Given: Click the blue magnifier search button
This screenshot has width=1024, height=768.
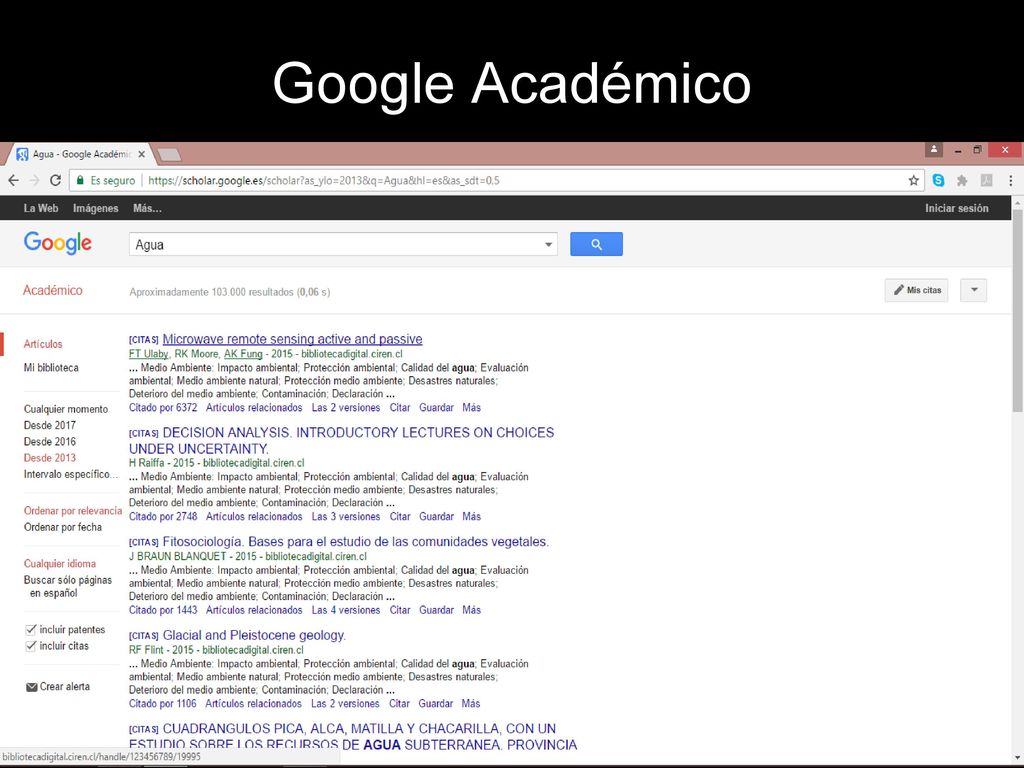Looking at the screenshot, I should coord(596,244).
